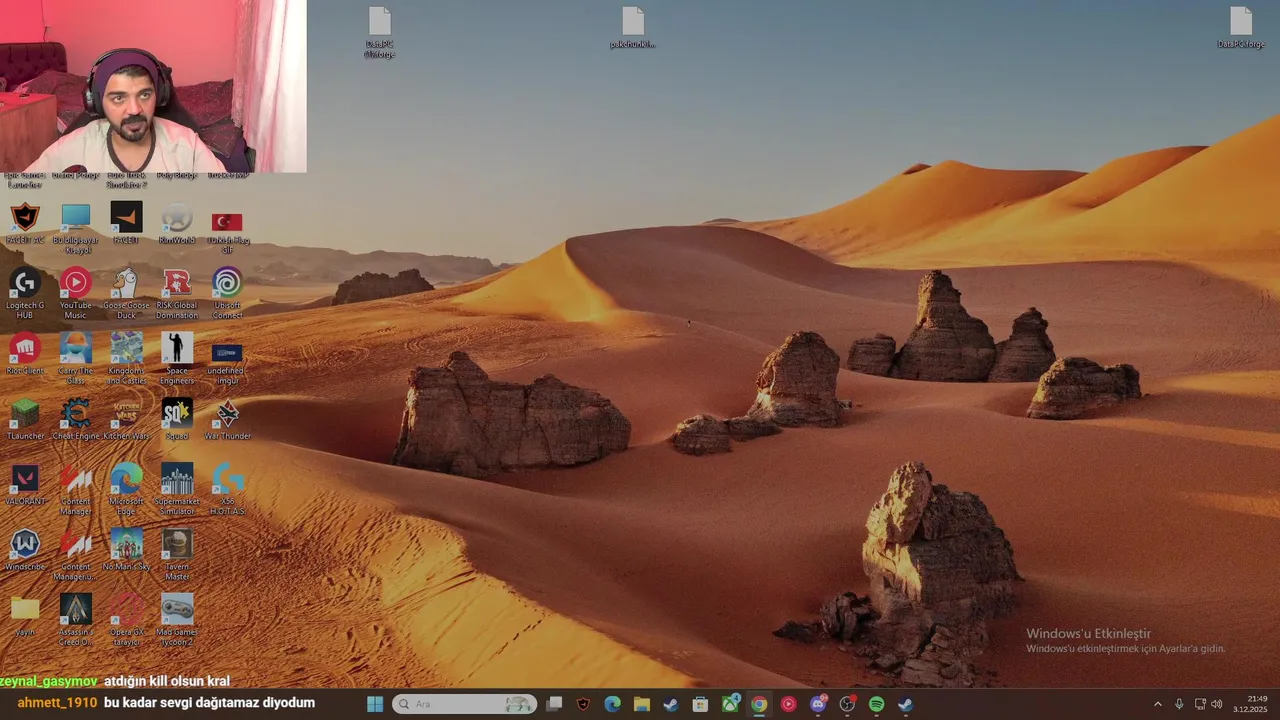Click the microphone tray icon
The image size is (1280, 720).
[x=1180, y=704]
